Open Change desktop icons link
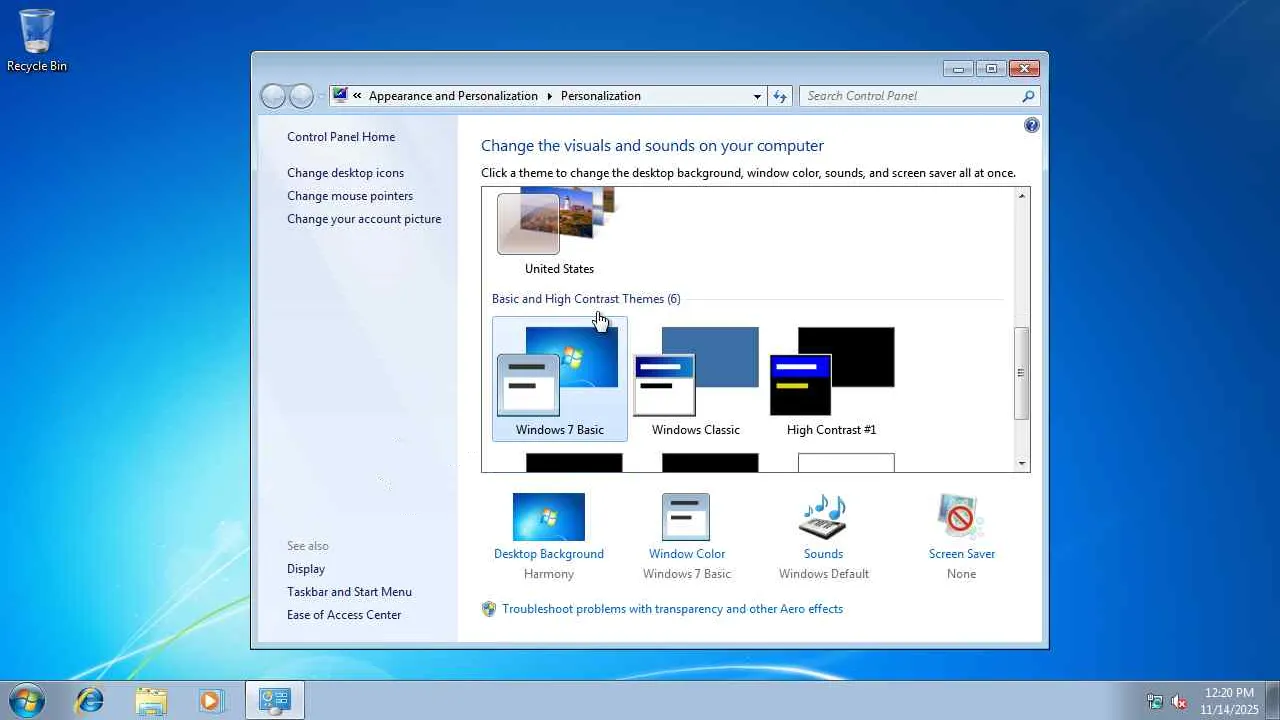This screenshot has width=1280, height=720. [x=346, y=173]
